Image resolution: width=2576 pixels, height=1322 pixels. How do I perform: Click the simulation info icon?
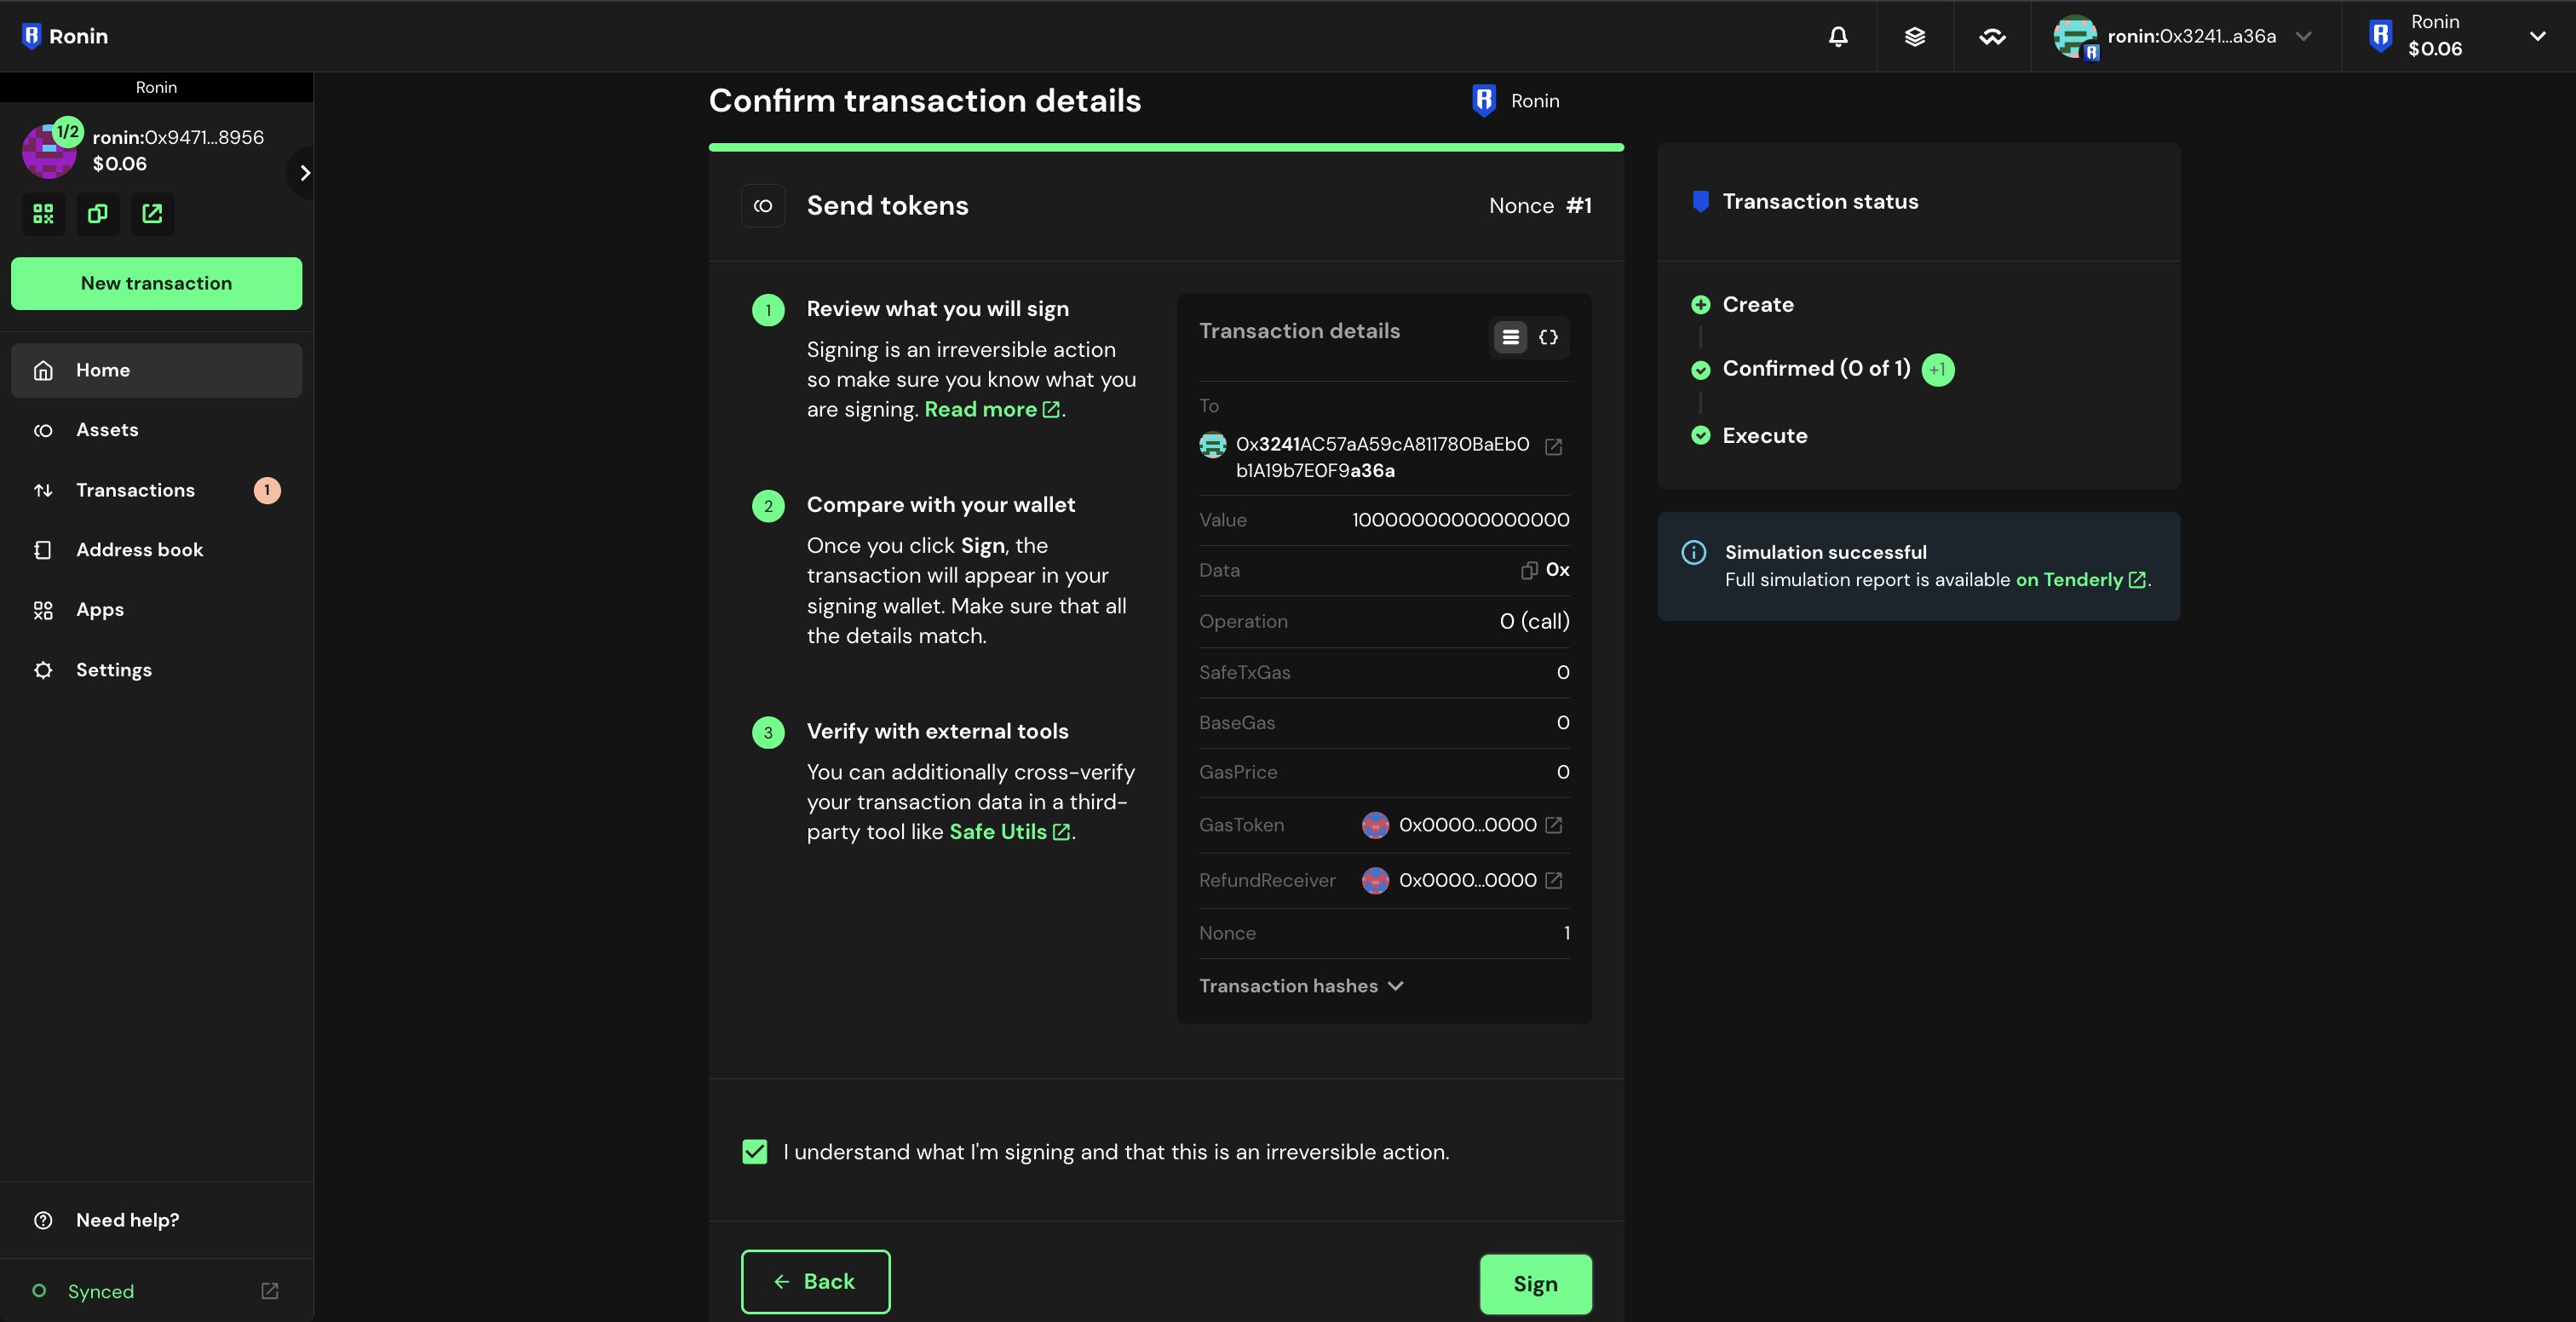[1693, 552]
